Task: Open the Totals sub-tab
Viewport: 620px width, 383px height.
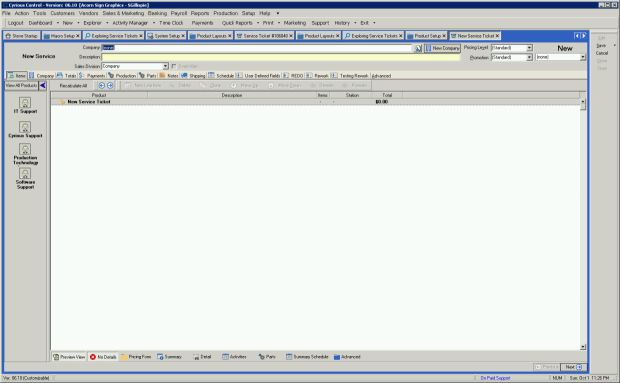Action: point(67,75)
